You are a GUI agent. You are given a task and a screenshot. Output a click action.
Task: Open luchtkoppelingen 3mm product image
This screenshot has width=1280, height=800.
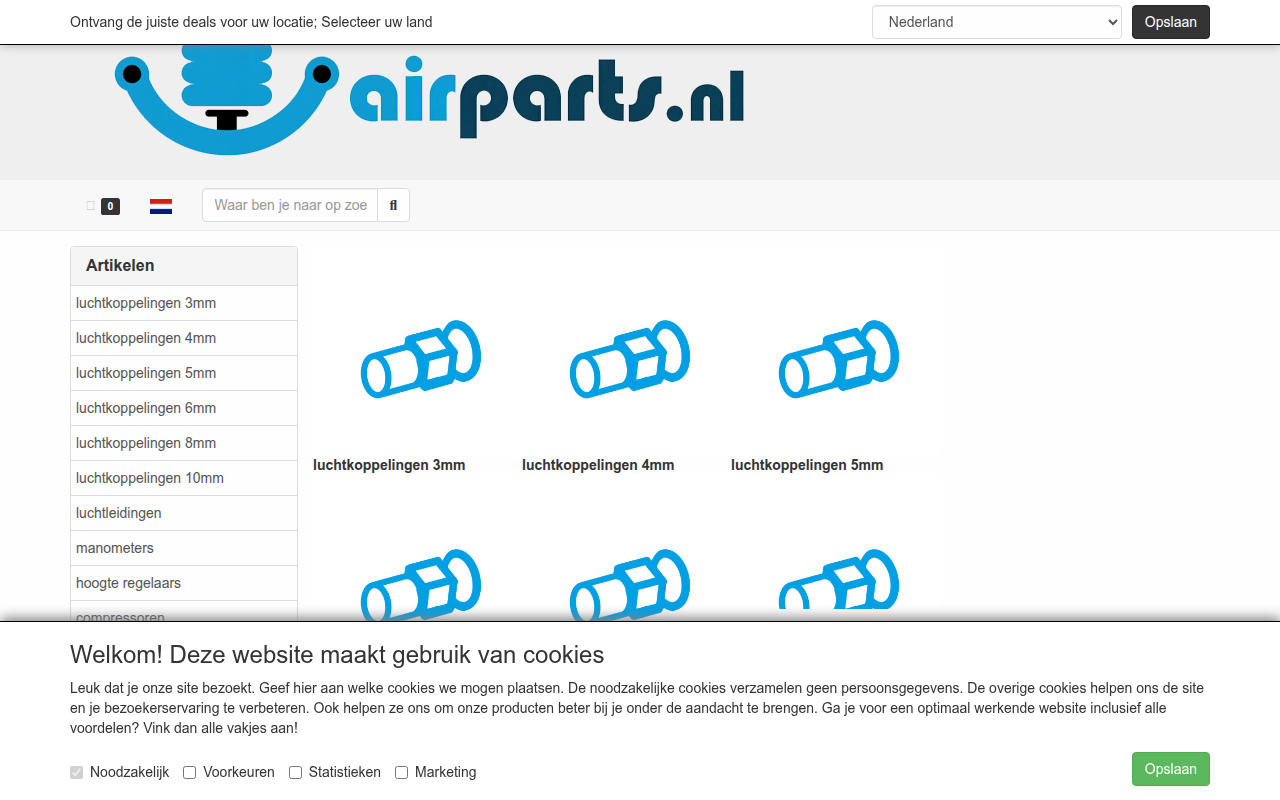pyautogui.click(x=420, y=358)
